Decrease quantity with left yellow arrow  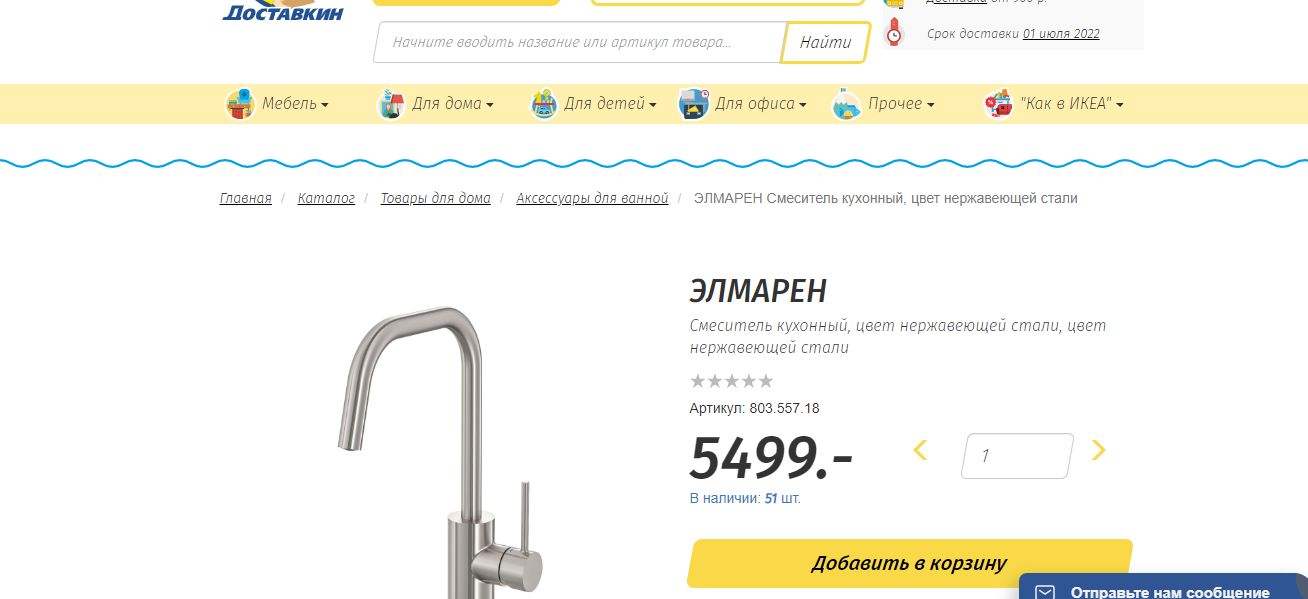tap(921, 451)
